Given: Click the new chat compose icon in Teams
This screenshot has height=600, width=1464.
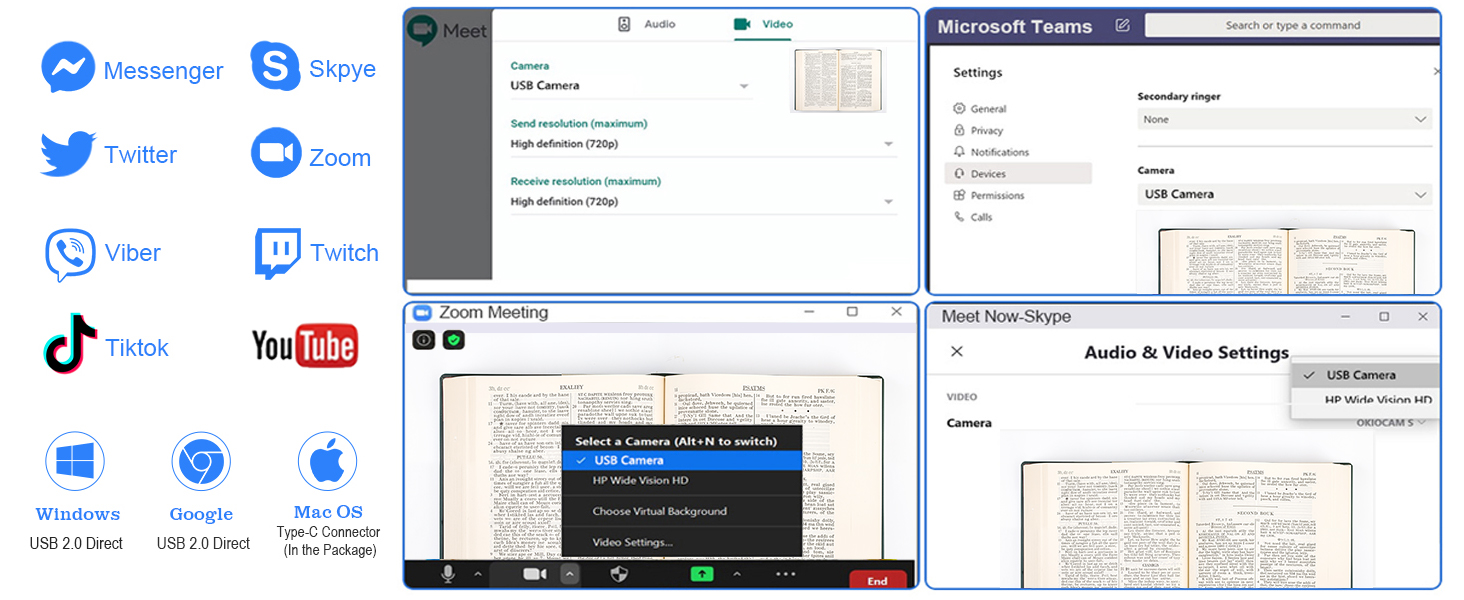Looking at the screenshot, I should coord(1122,25).
